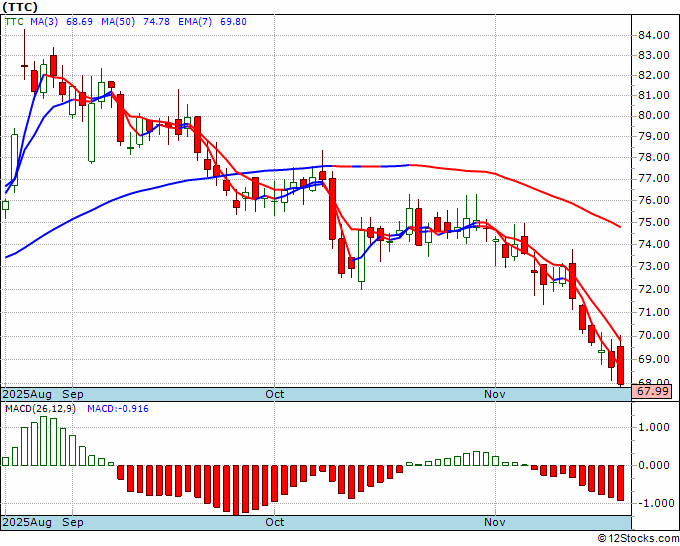Click the 80.00 price axis label
The height and width of the screenshot is (546, 680).
pos(654,116)
